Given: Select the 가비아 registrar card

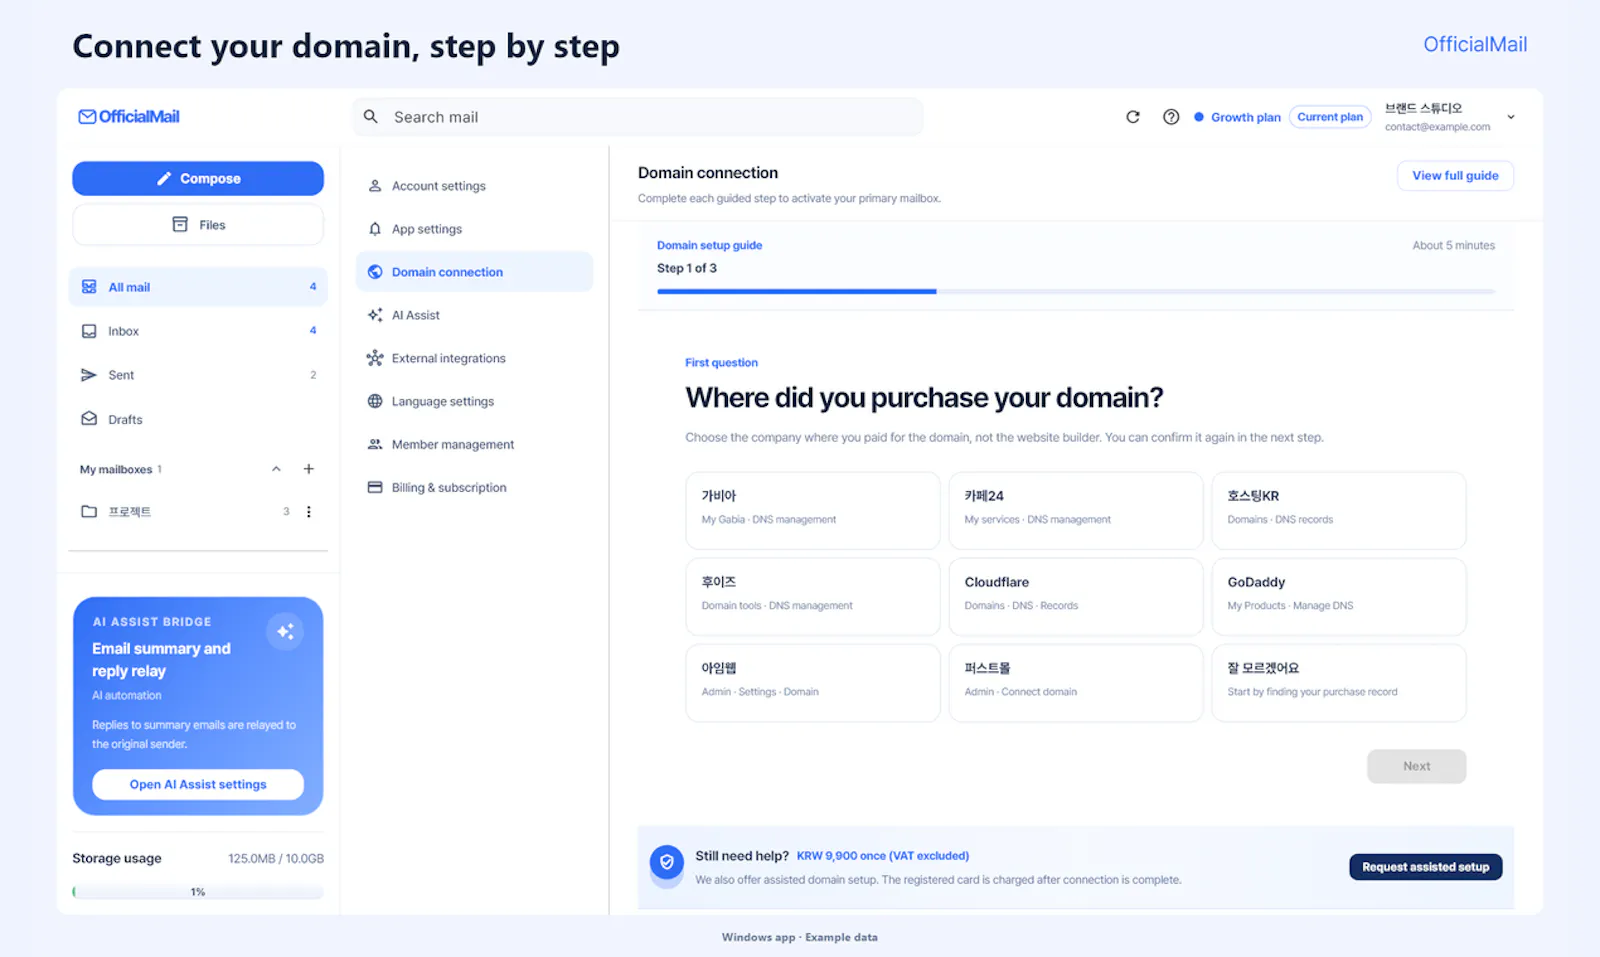Looking at the screenshot, I should 813,511.
